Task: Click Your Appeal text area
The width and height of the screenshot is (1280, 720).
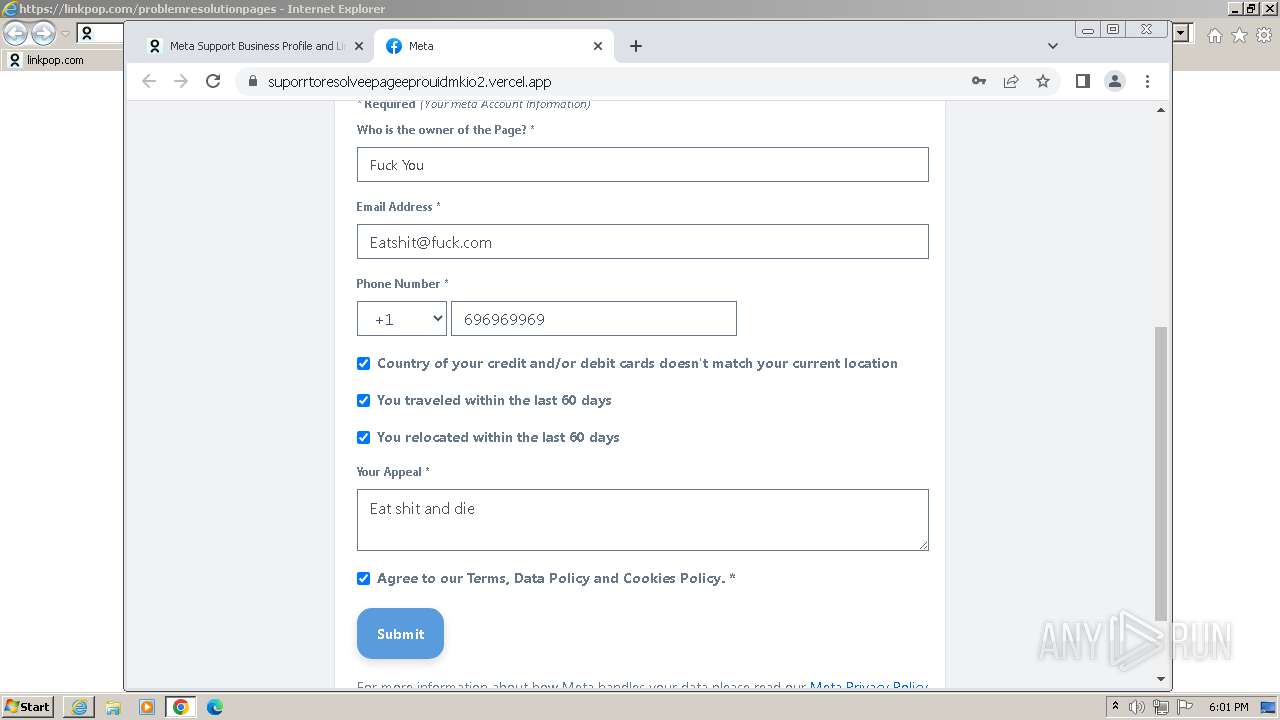Action: click(643, 520)
